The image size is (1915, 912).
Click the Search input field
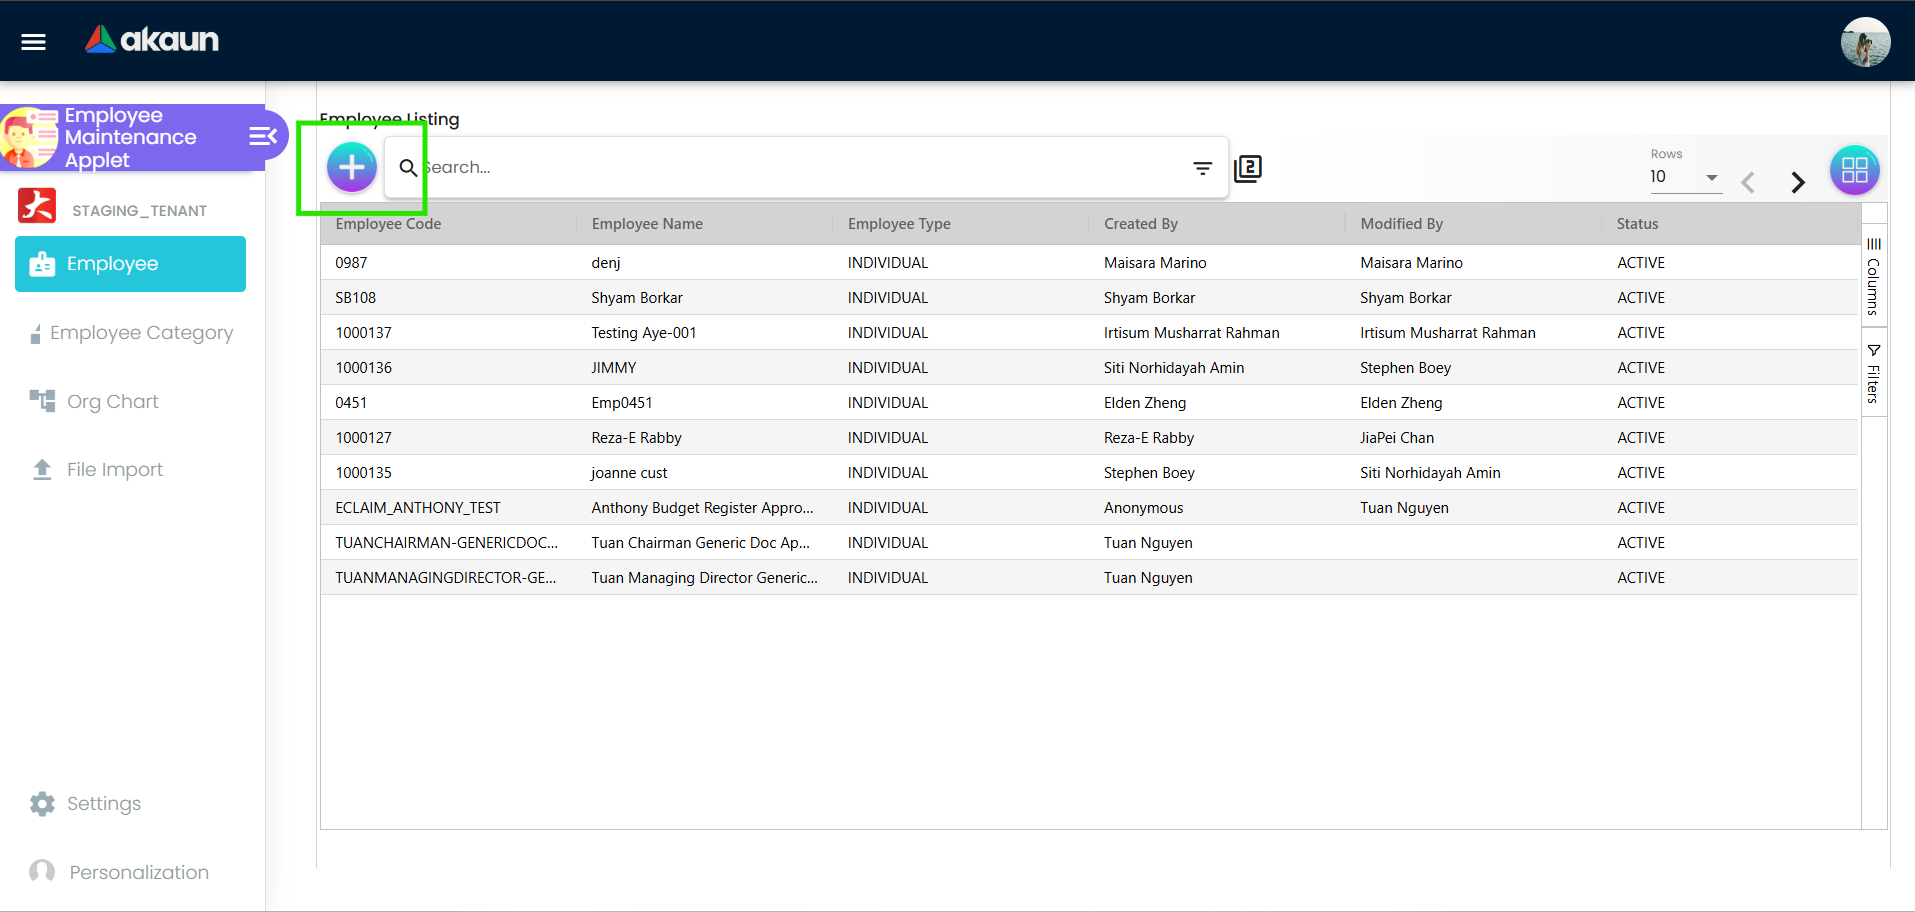[800, 168]
